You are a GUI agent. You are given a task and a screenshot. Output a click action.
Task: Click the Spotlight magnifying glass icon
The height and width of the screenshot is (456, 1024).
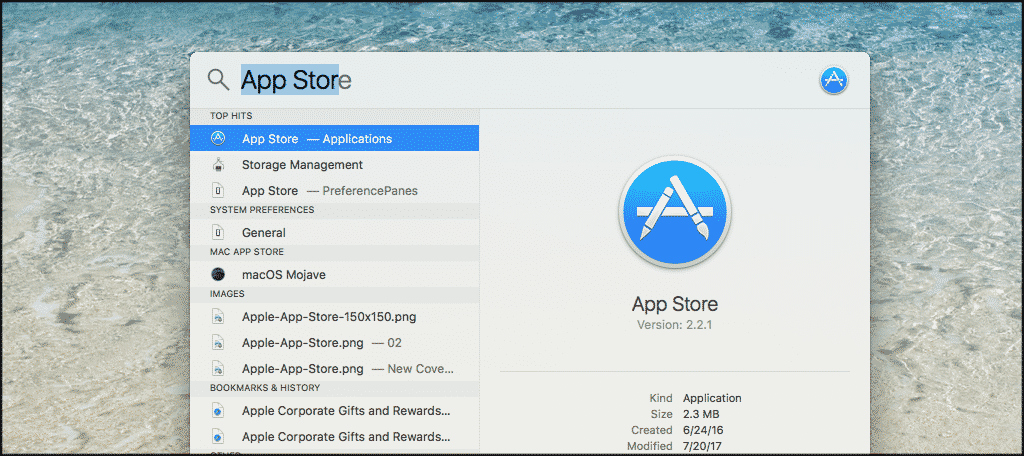218,80
